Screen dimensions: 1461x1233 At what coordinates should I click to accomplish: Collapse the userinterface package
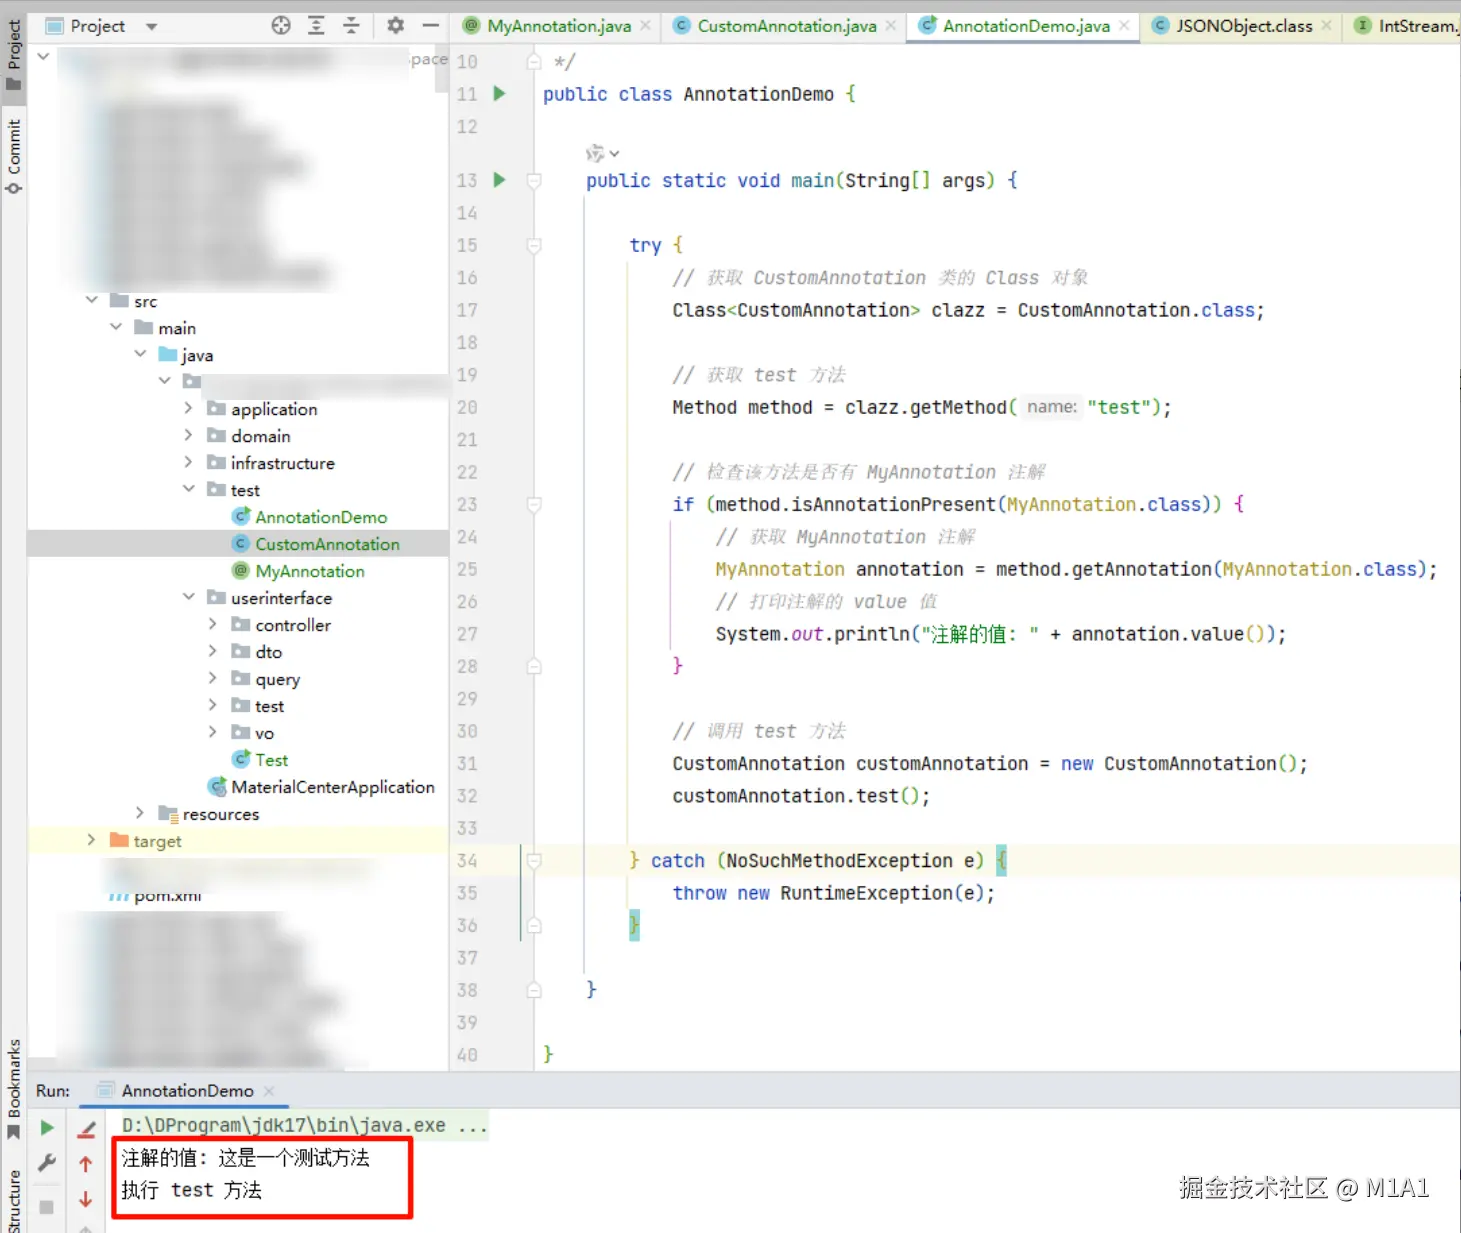pos(188,597)
